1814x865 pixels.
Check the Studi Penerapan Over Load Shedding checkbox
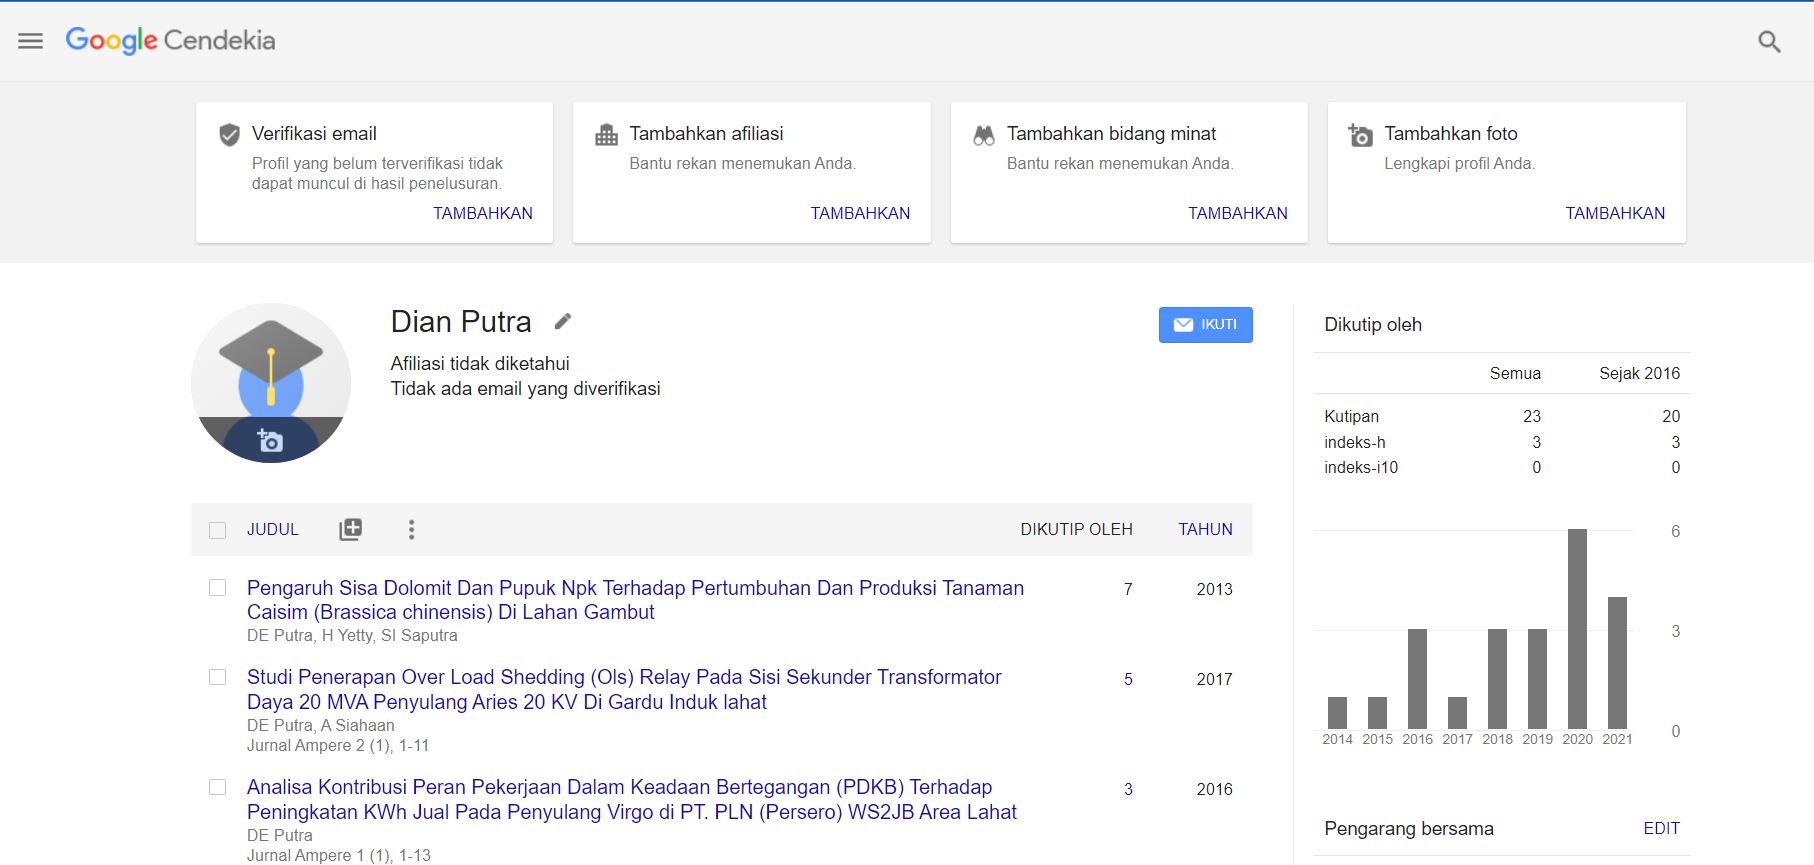[x=217, y=677]
